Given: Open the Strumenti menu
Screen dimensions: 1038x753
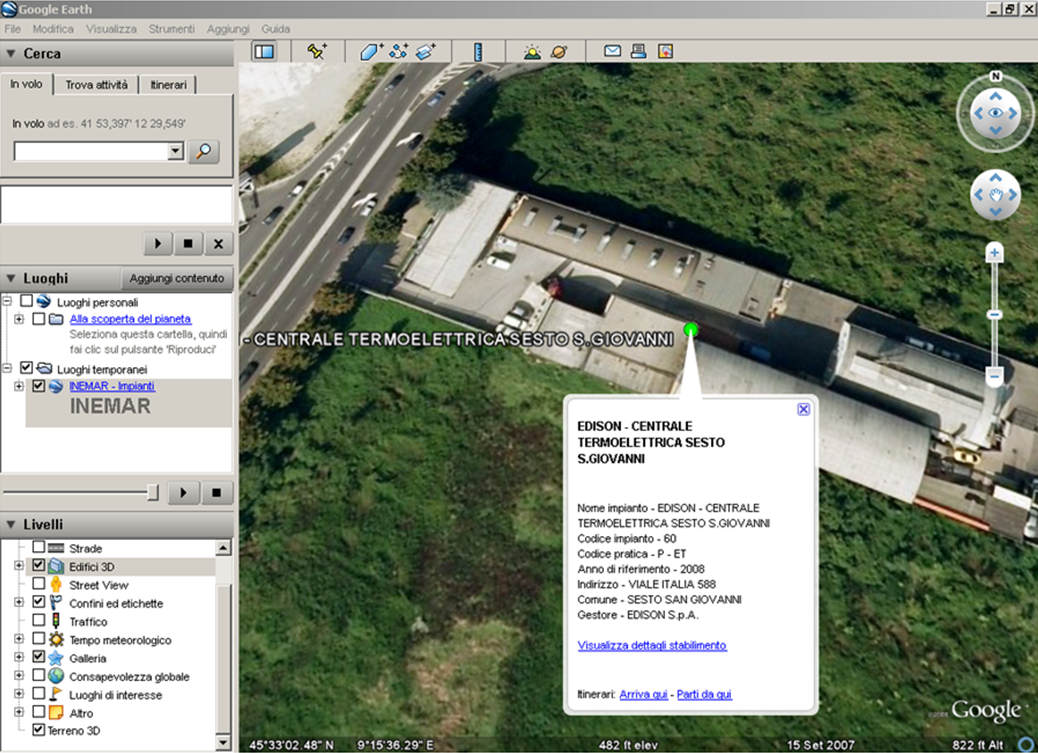Looking at the screenshot, I should (171, 29).
